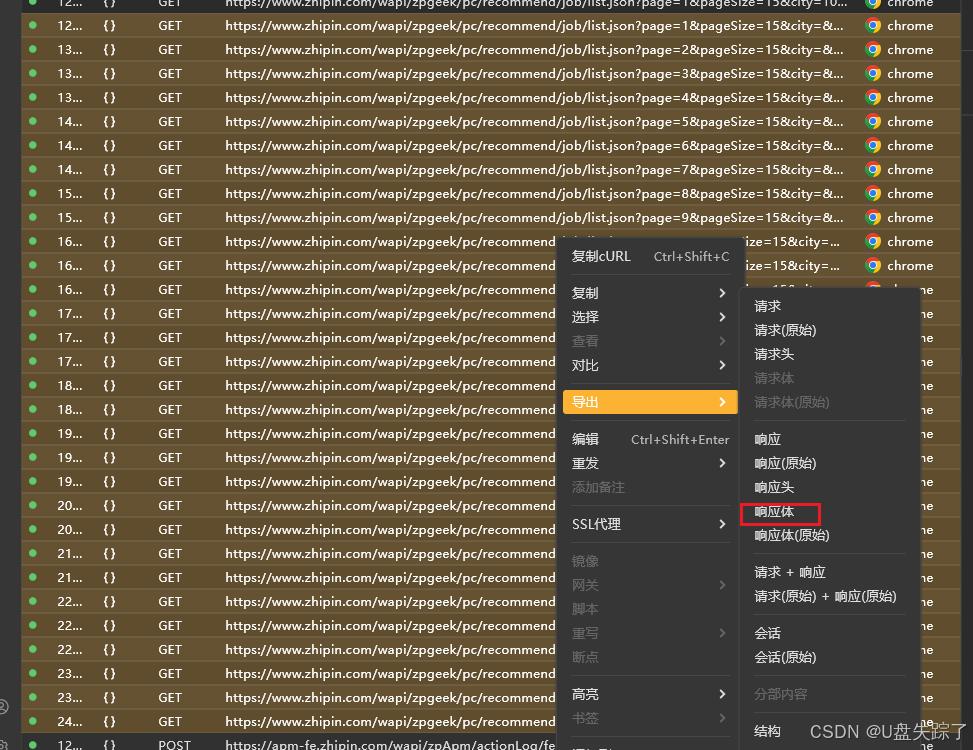Click Chrome icon on the page=9 row
Image resolution: width=973 pixels, height=750 pixels.
[874, 218]
